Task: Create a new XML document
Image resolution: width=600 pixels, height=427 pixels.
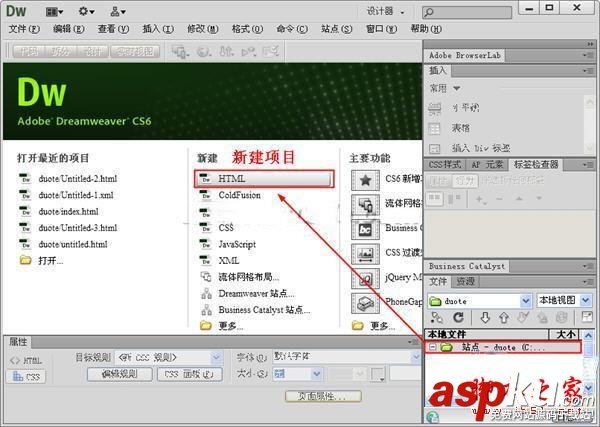Action: point(228,261)
